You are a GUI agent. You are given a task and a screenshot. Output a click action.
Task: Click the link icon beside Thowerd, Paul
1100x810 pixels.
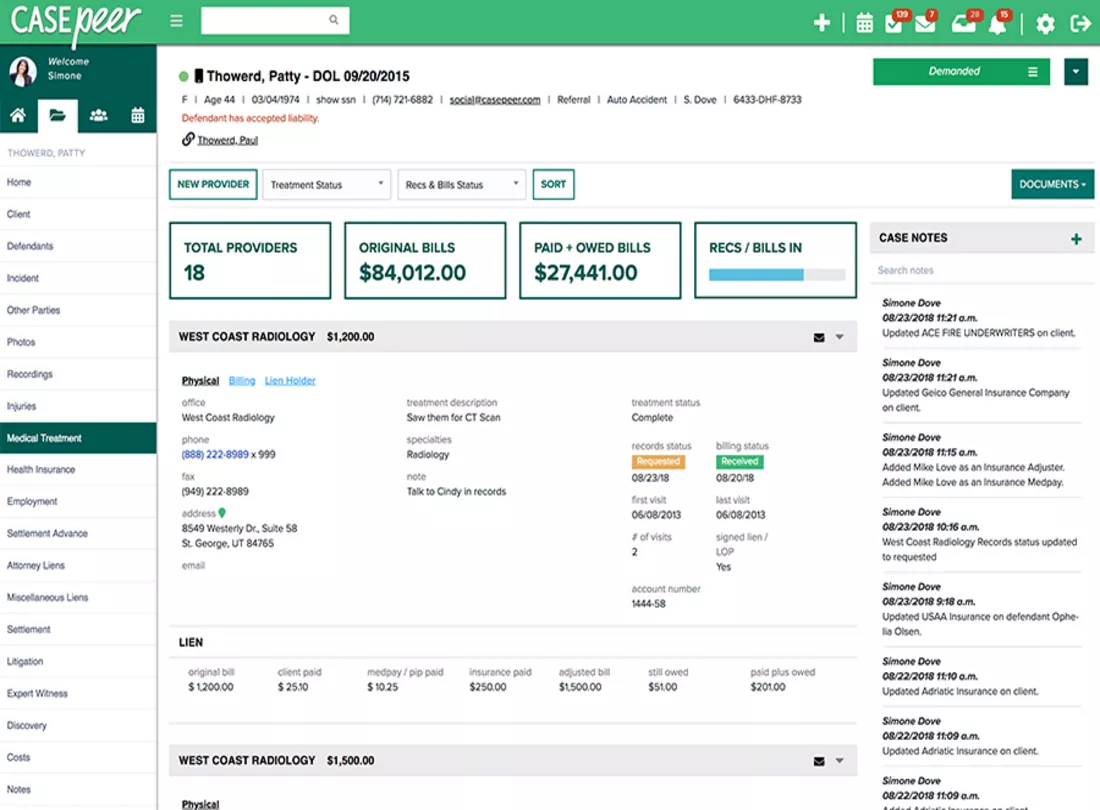188,139
